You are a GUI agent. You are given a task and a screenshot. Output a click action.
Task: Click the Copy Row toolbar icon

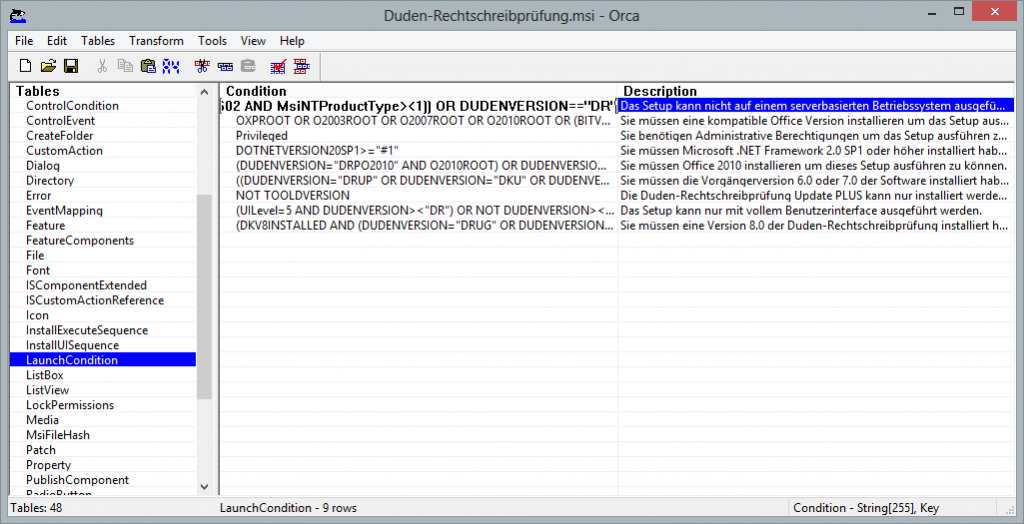(225, 66)
